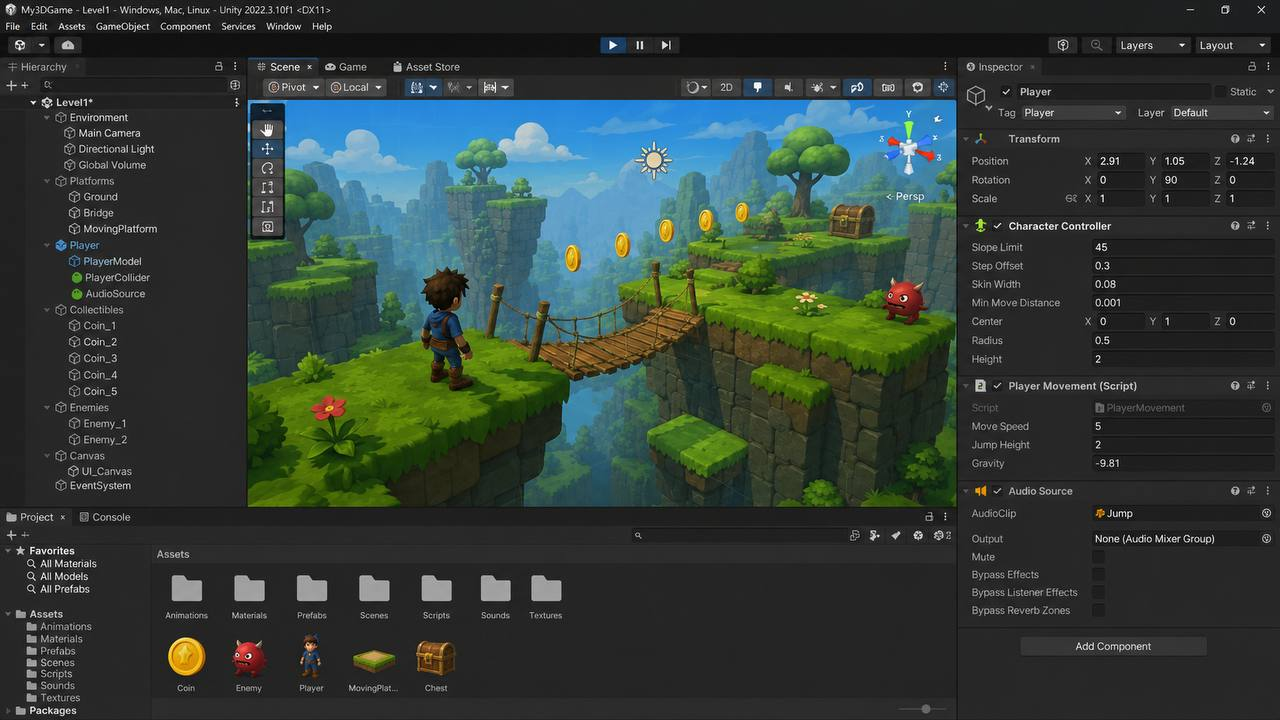This screenshot has height=720, width=1280.
Task: Open the Undo History icon
Action: pos(1063,45)
